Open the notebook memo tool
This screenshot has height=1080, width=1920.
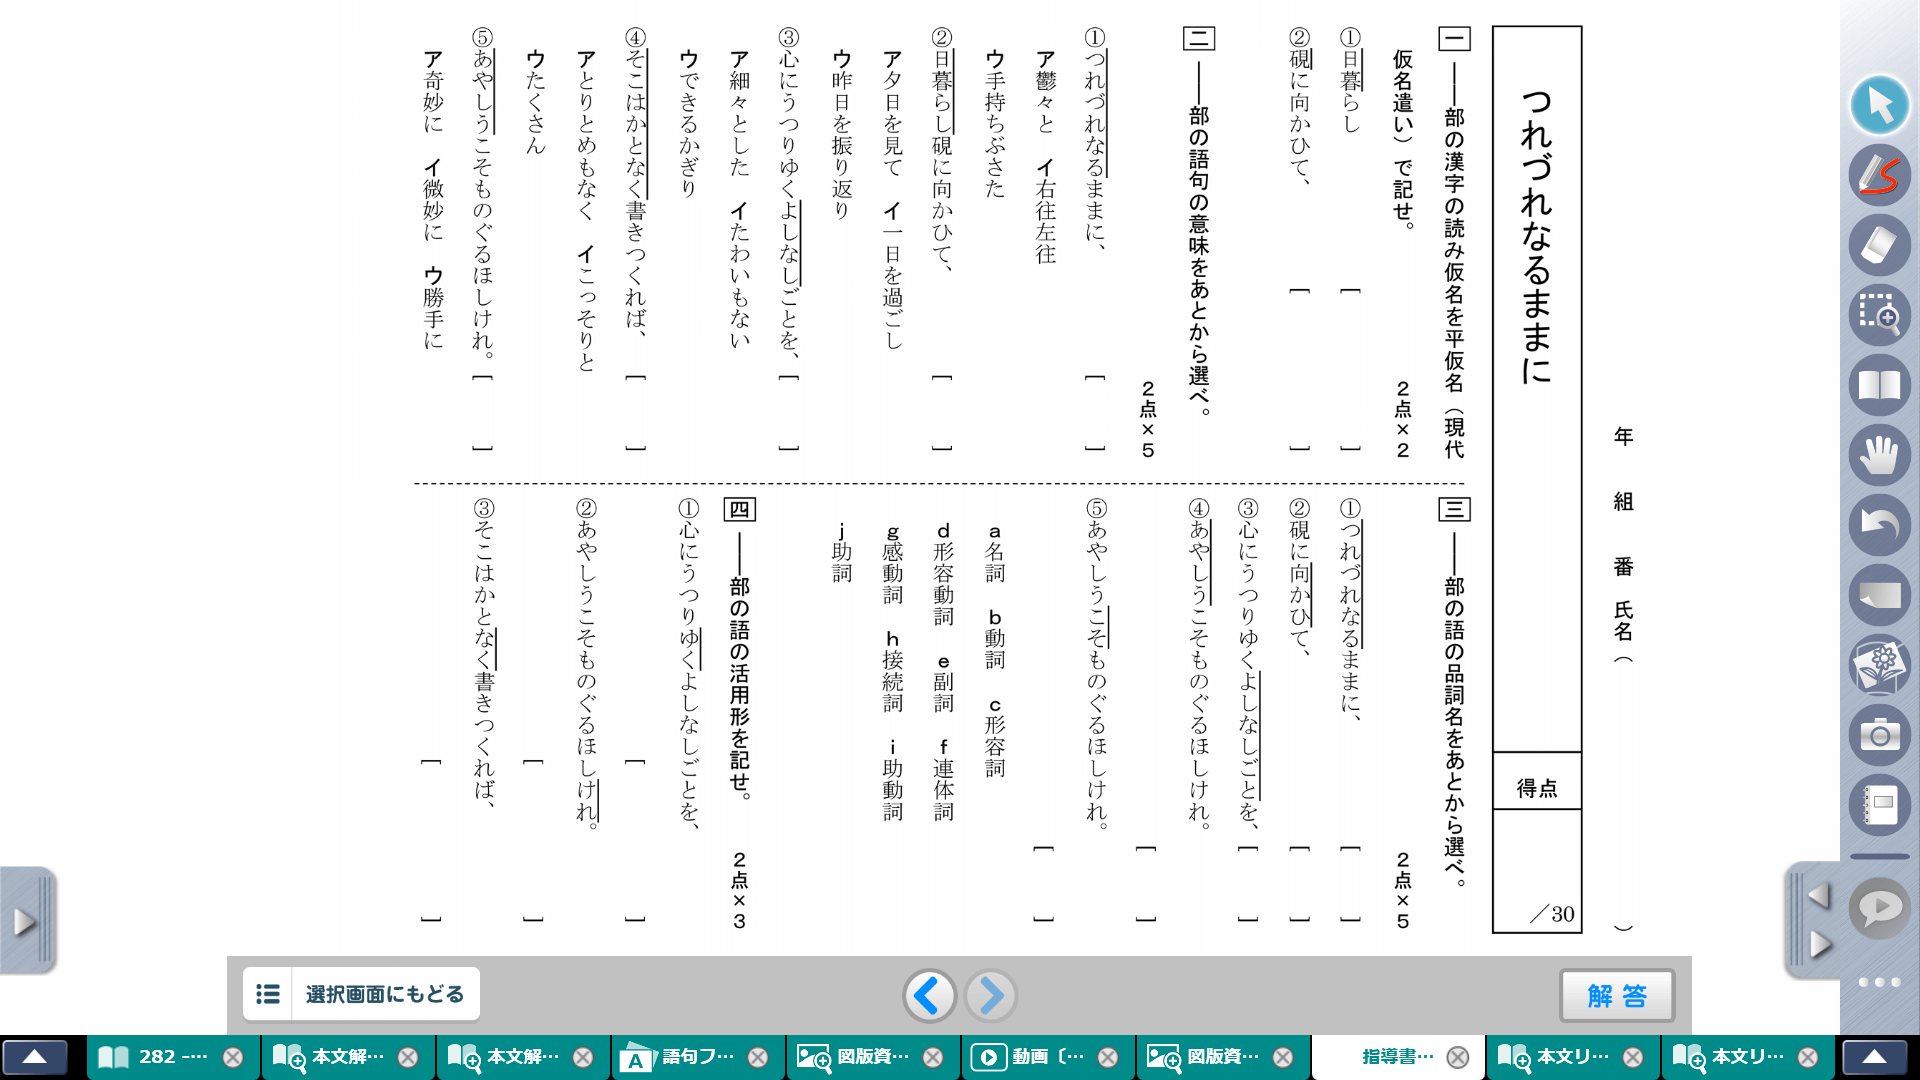(1880, 805)
